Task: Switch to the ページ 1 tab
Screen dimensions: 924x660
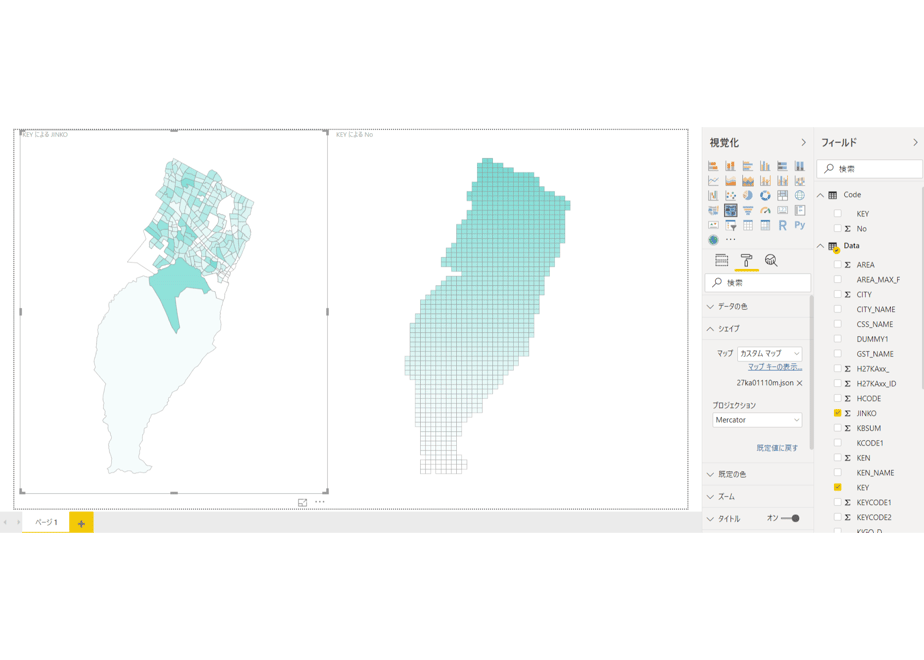Action: (46, 522)
